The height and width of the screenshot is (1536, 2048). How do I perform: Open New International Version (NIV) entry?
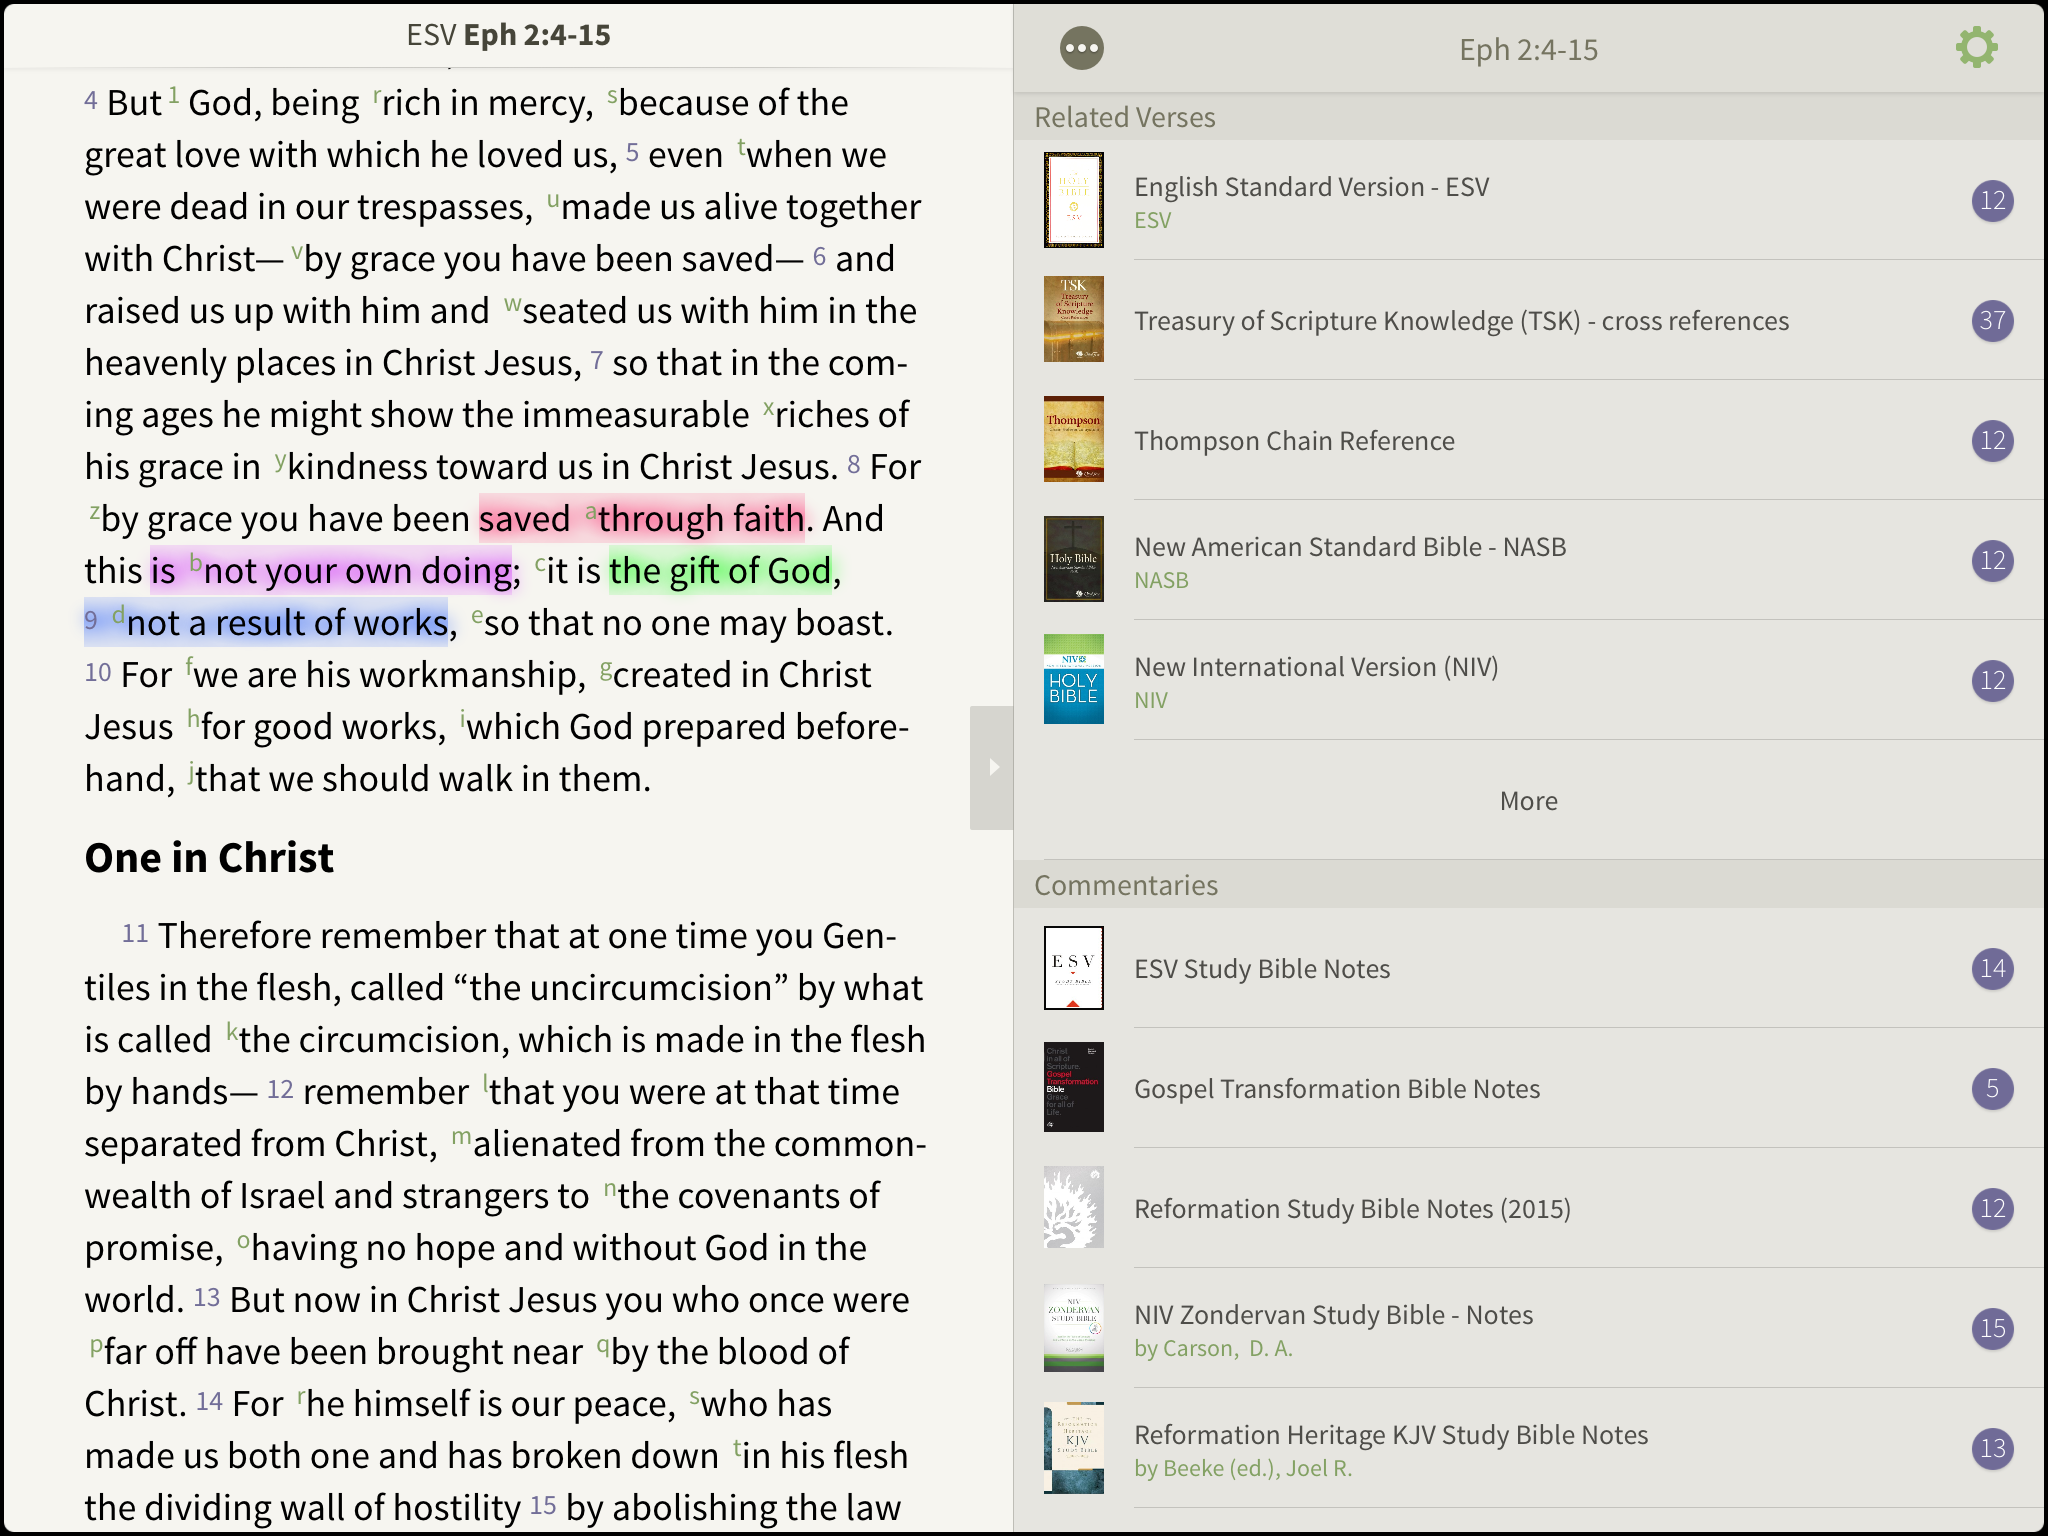click(1530, 680)
